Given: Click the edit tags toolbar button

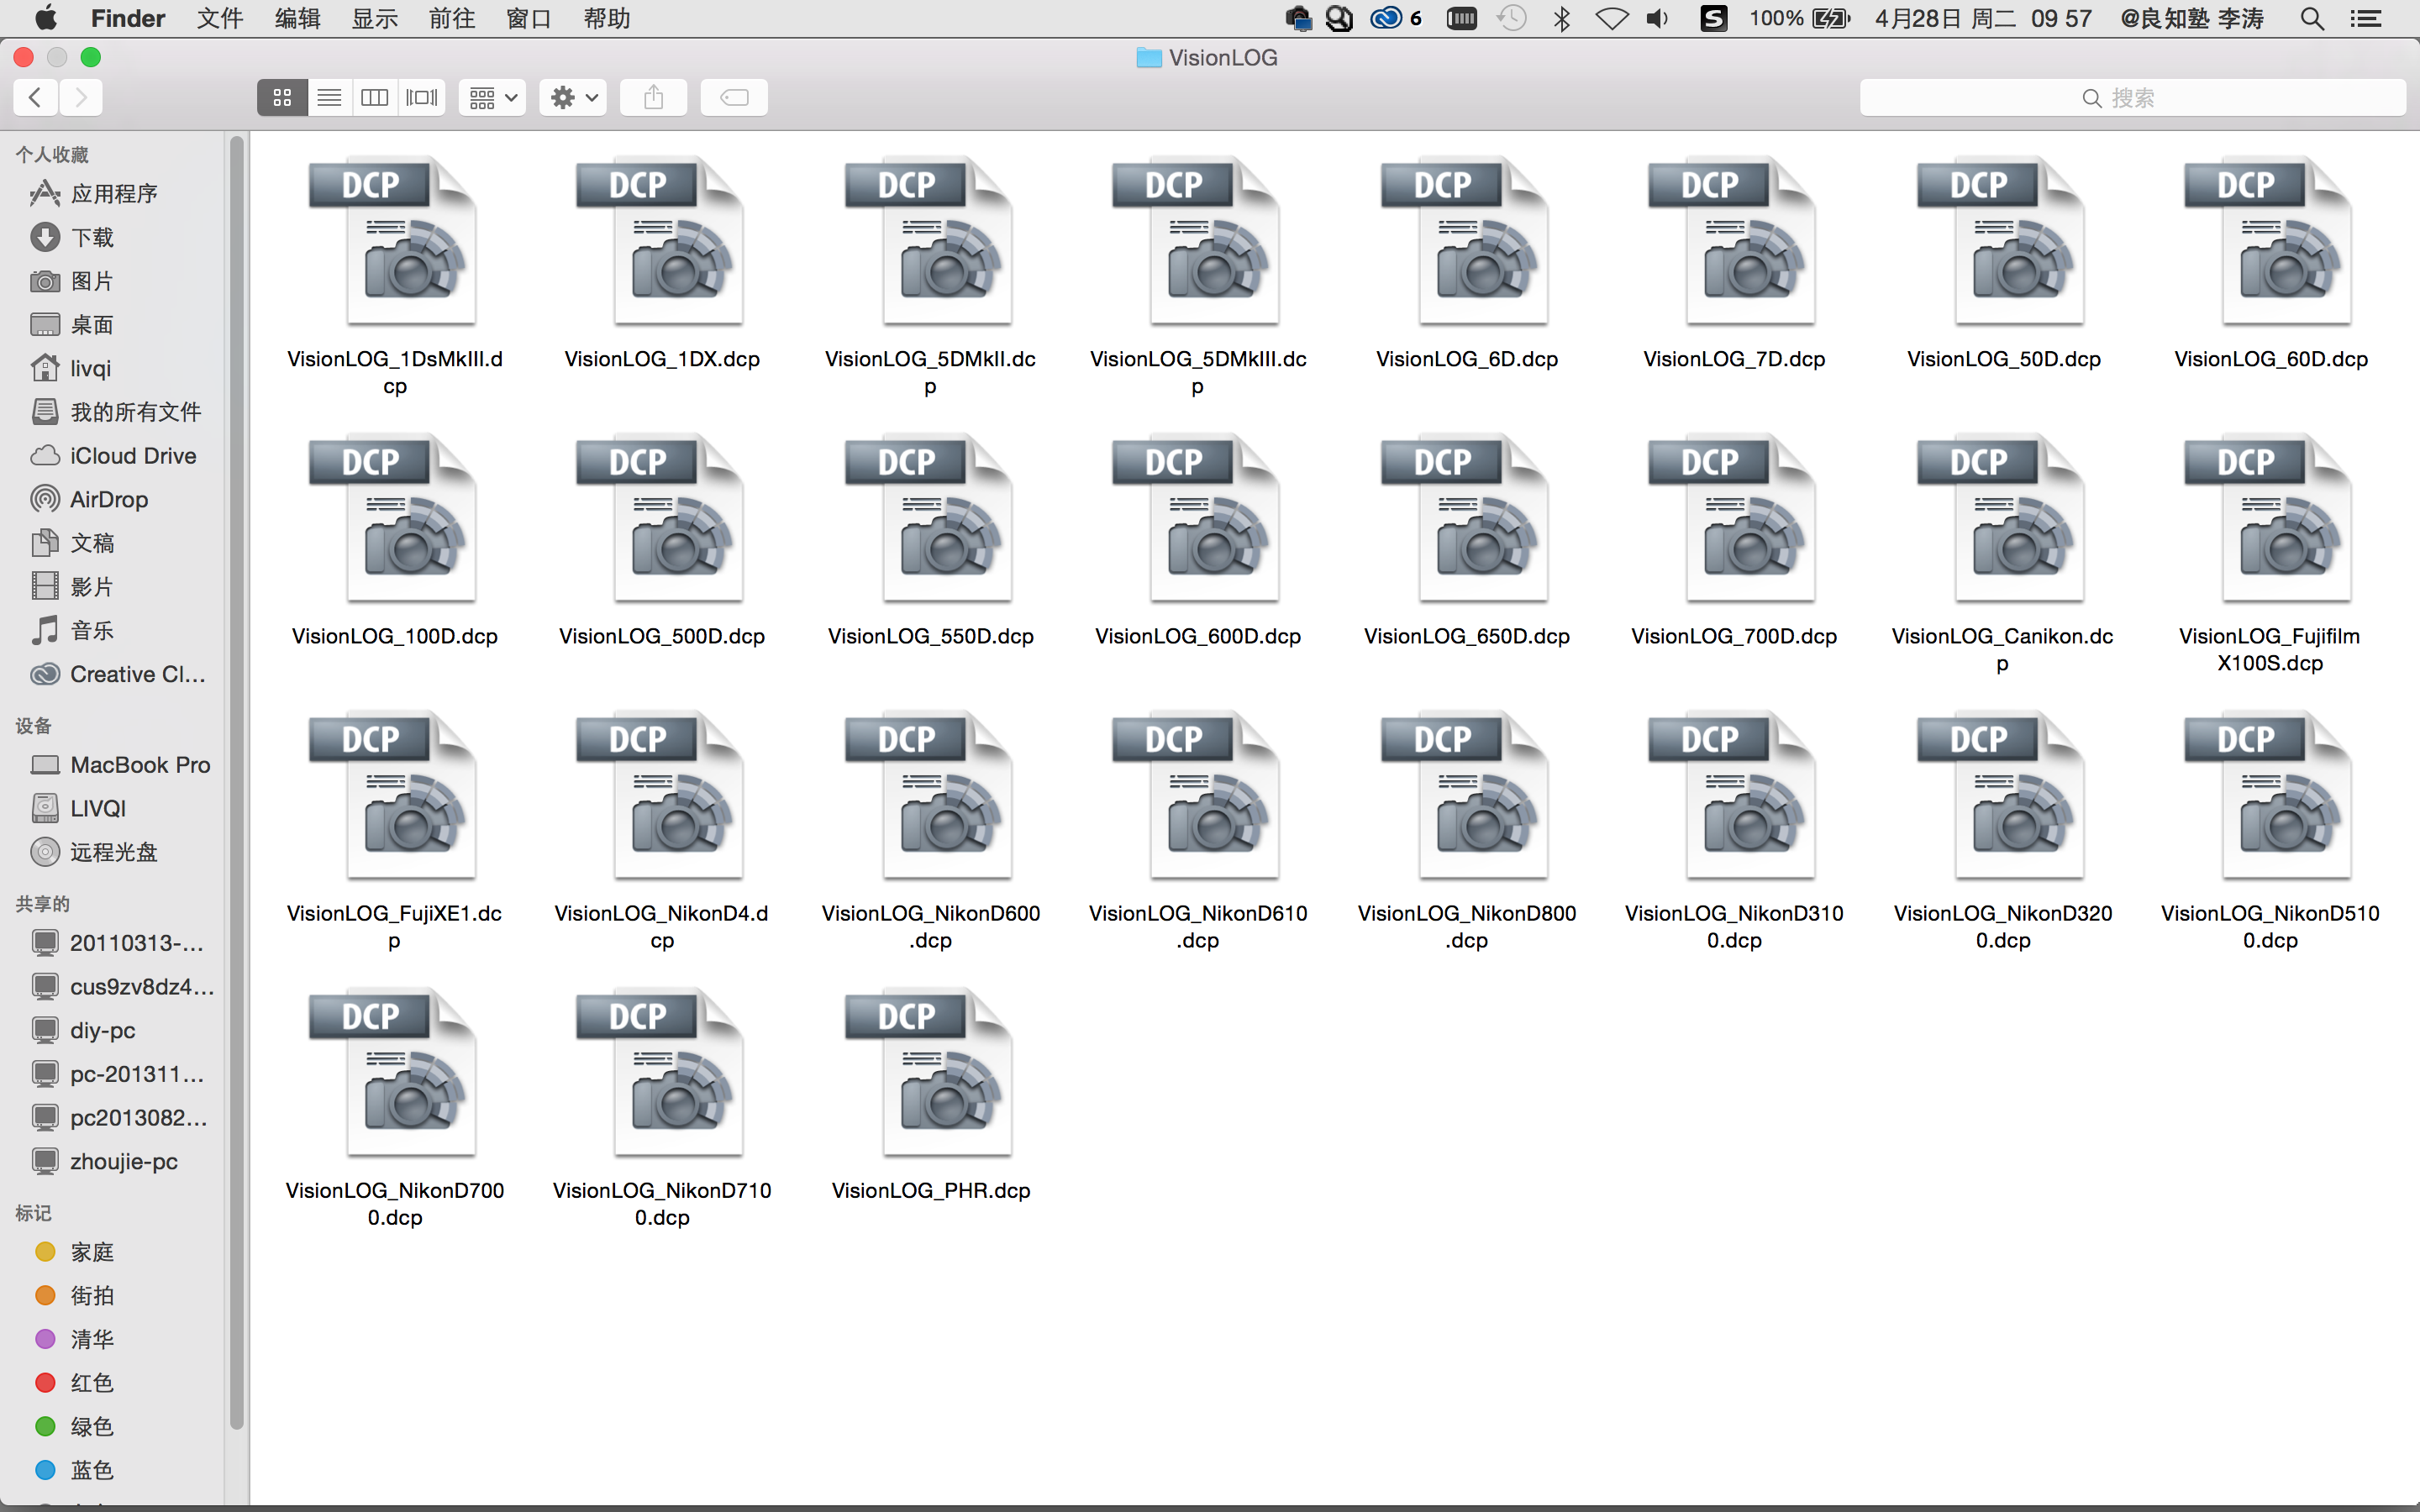Looking at the screenshot, I should coord(734,97).
